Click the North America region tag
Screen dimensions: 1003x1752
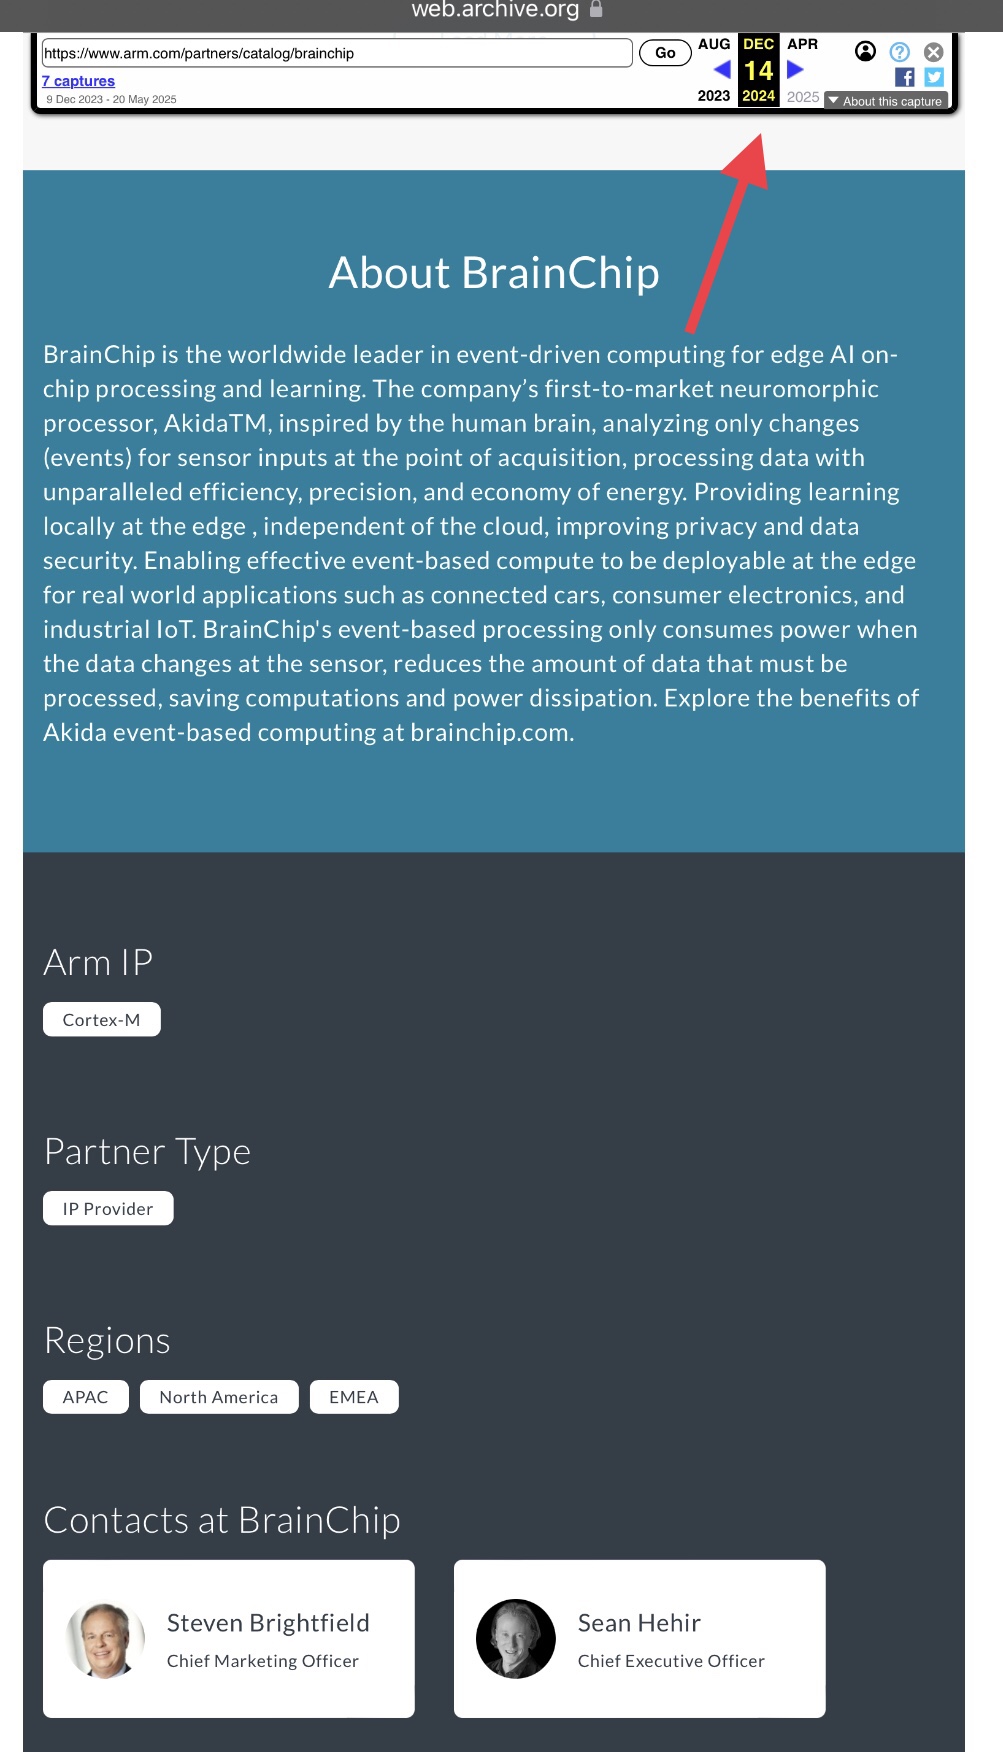click(x=219, y=1397)
